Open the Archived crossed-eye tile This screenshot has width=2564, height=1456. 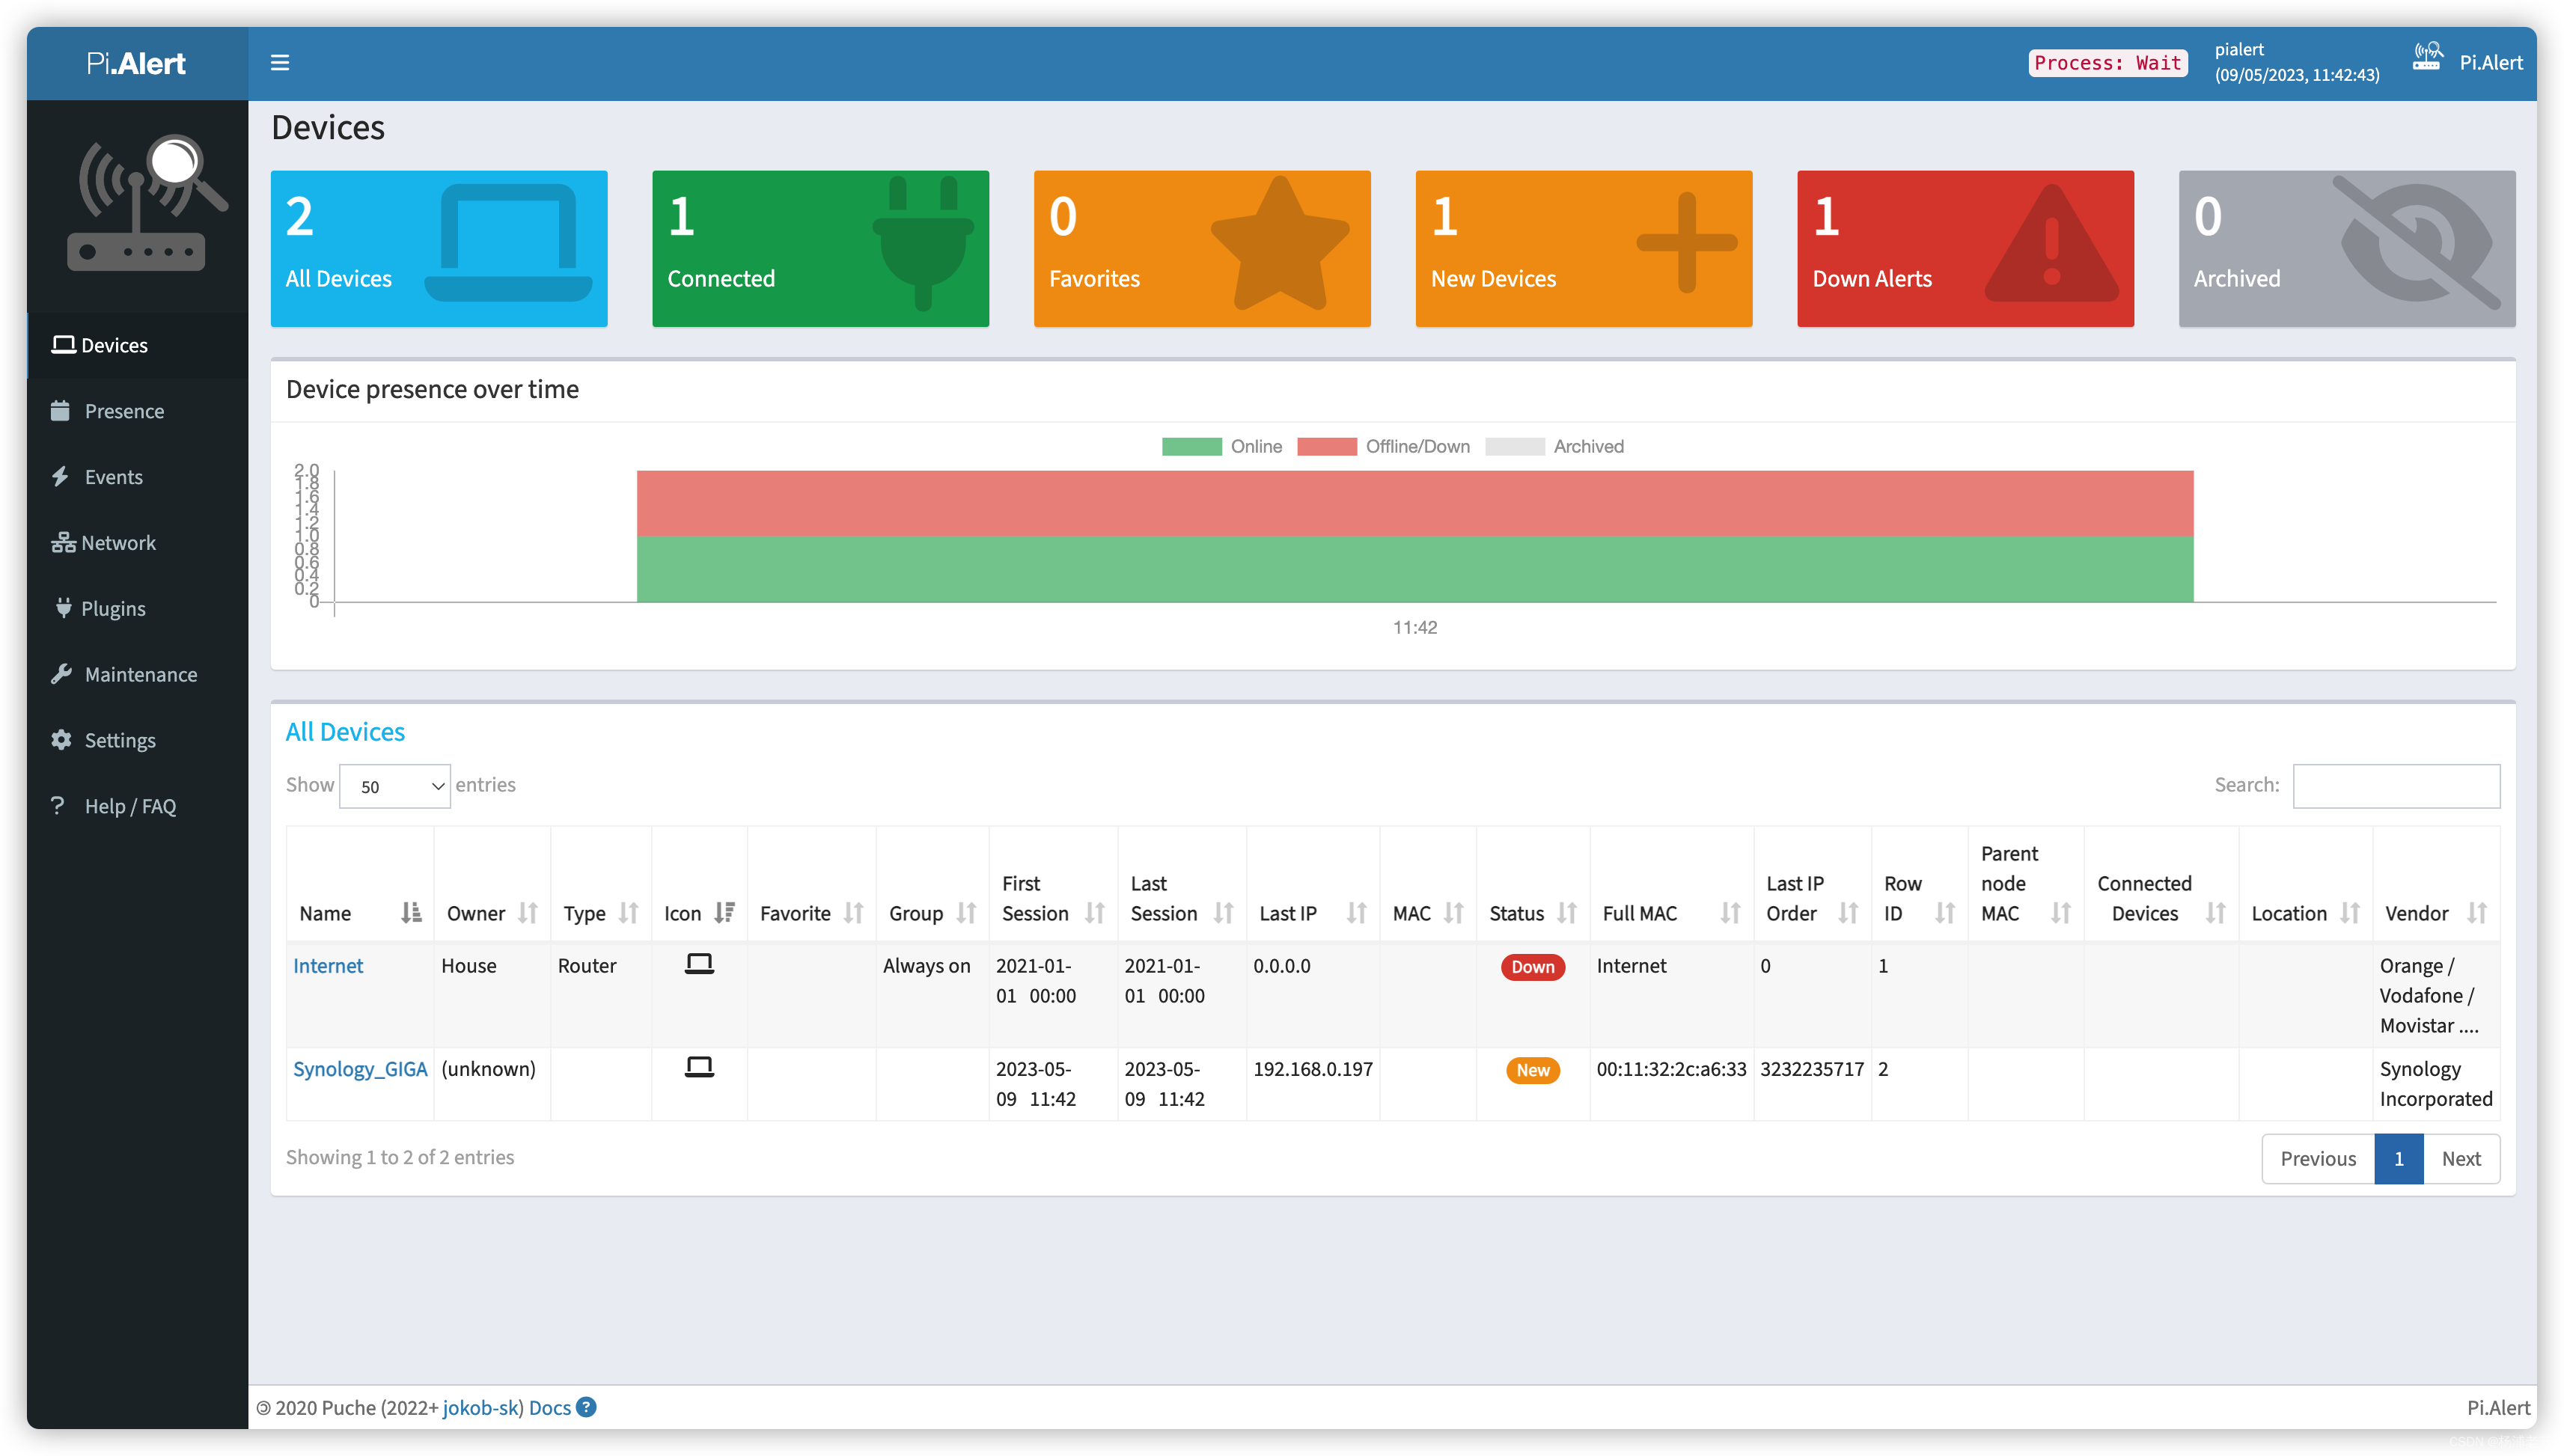[2346, 248]
